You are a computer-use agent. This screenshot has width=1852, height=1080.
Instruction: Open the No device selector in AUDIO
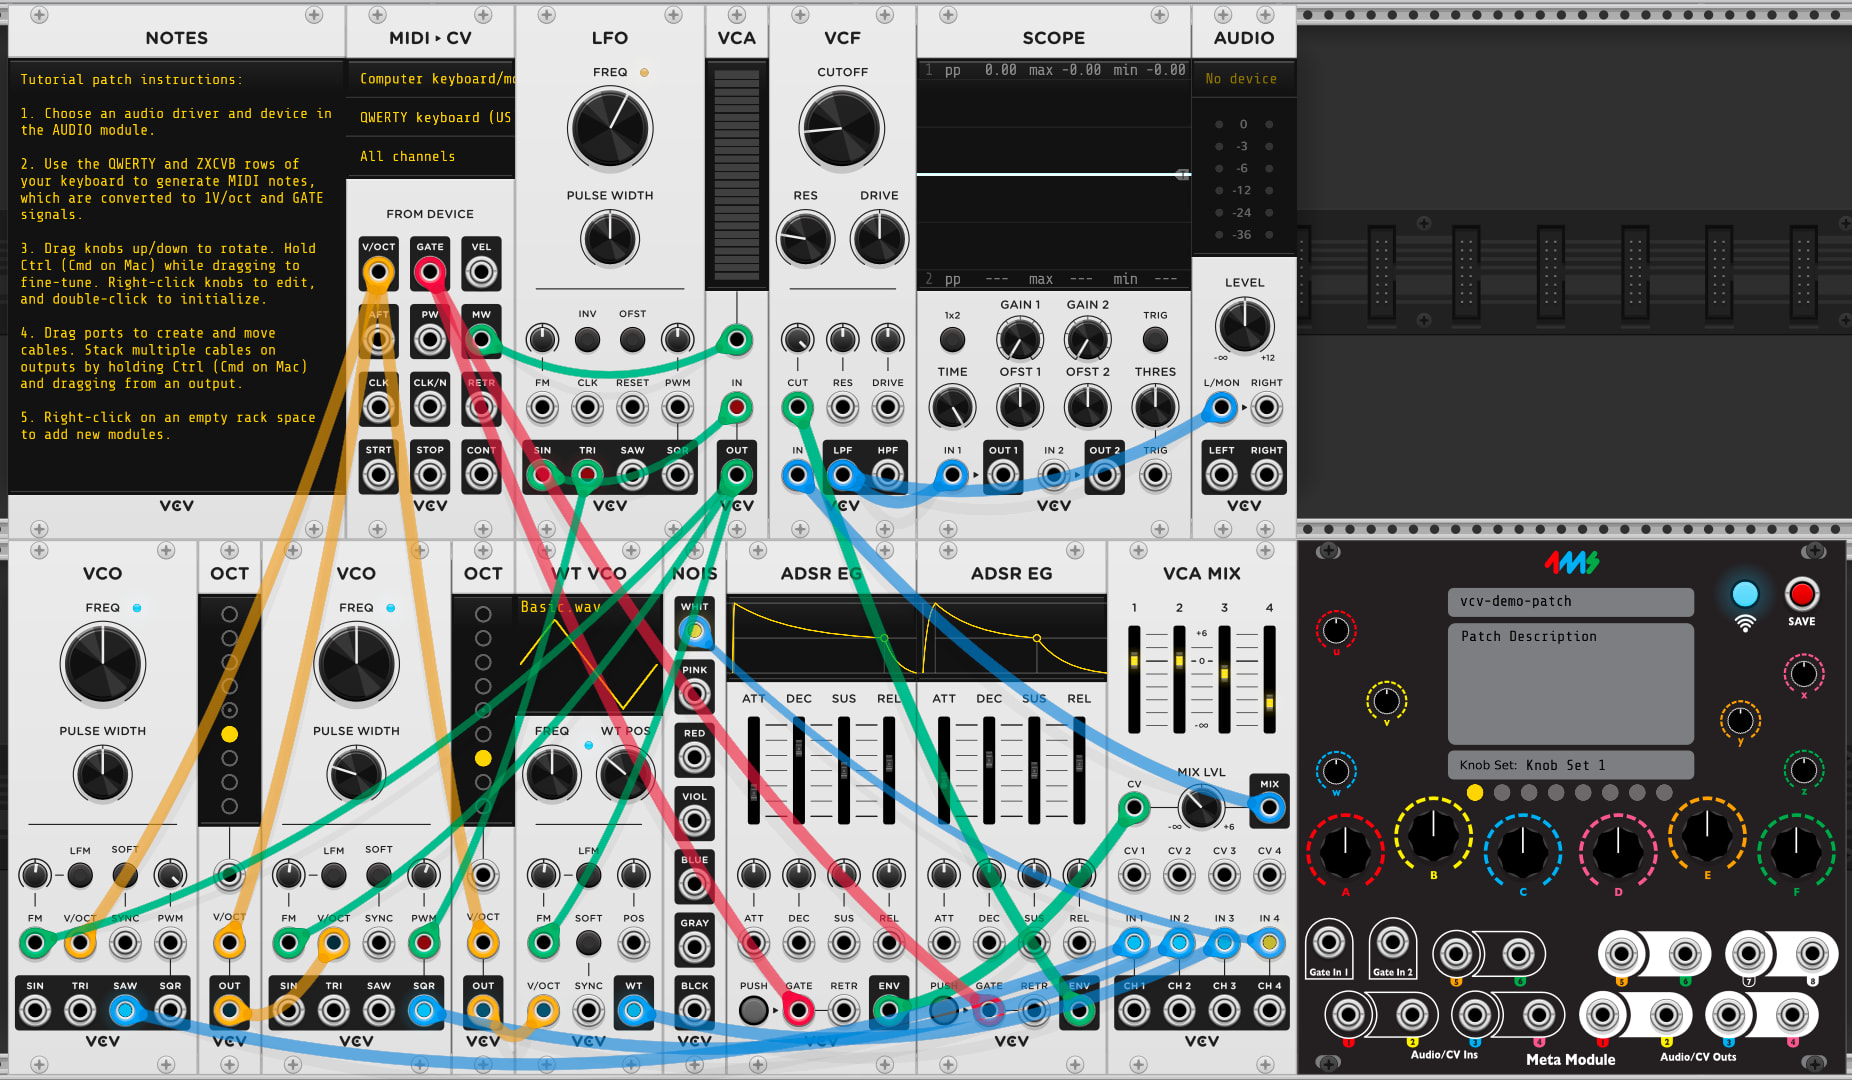pyautogui.click(x=1243, y=79)
